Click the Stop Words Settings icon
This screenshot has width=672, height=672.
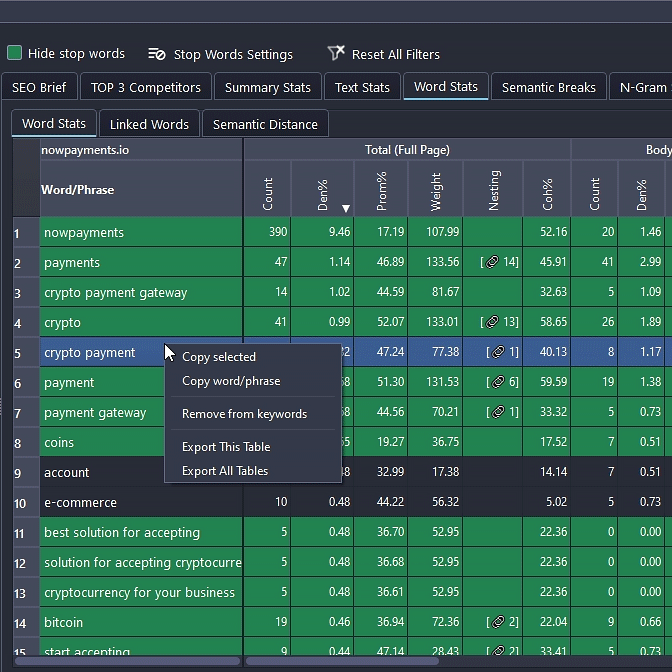[156, 54]
